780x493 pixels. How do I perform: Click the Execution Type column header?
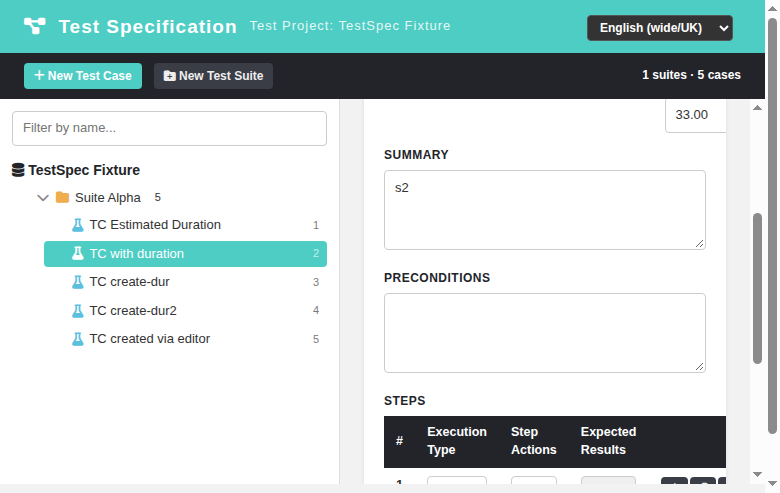click(457, 441)
